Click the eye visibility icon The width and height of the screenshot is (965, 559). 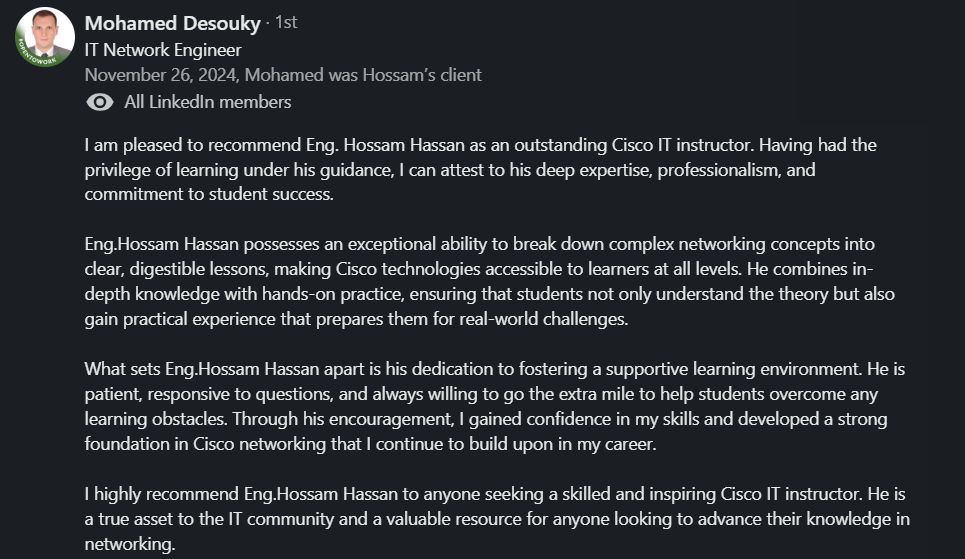[x=100, y=102]
